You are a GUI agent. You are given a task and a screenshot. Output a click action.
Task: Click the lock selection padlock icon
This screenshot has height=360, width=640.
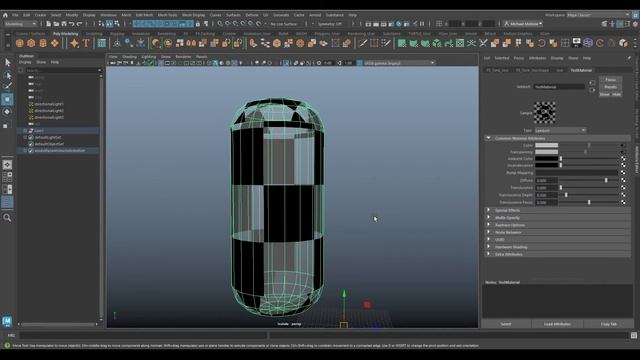tap(198, 24)
